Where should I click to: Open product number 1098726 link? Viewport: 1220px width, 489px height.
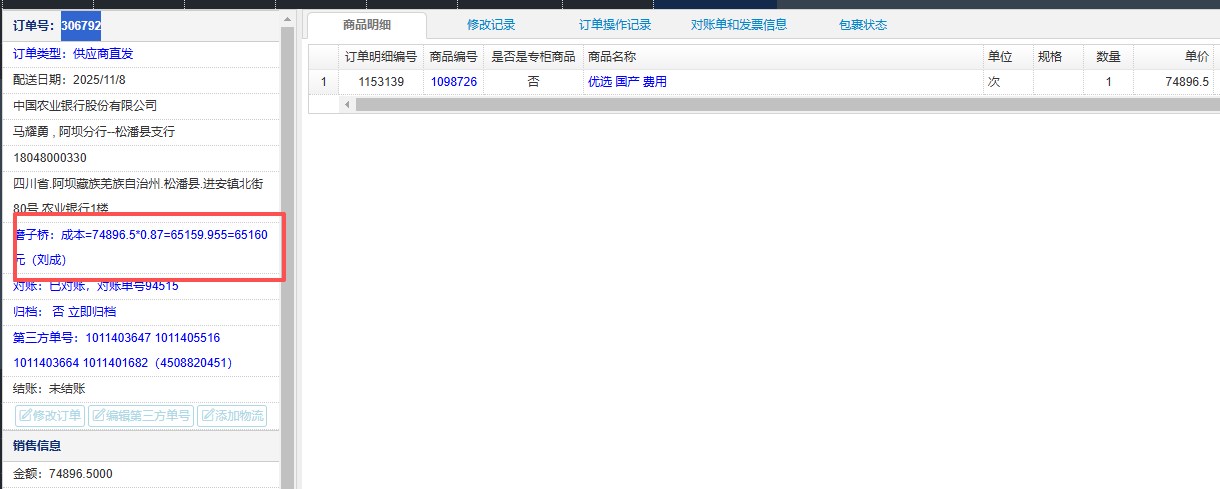[x=454, y=82]
